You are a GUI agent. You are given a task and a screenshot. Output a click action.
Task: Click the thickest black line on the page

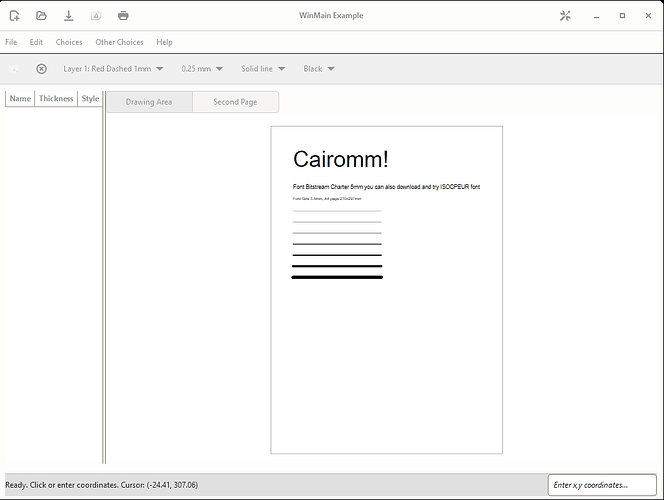[x=337, y=277]
